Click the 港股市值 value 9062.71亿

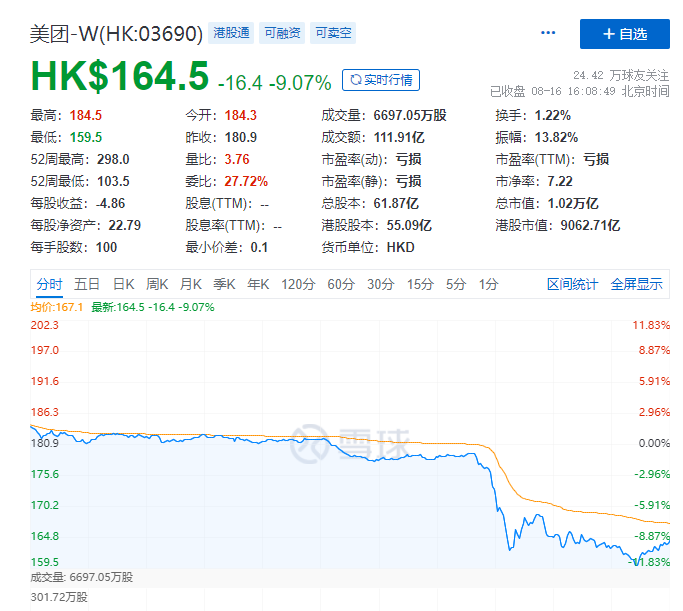click(x=590, y=225)
